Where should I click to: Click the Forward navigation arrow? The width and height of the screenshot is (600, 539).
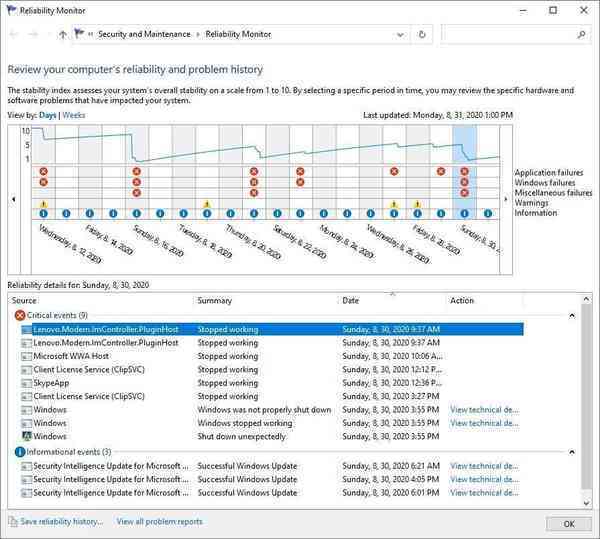(x=34, y=34)
